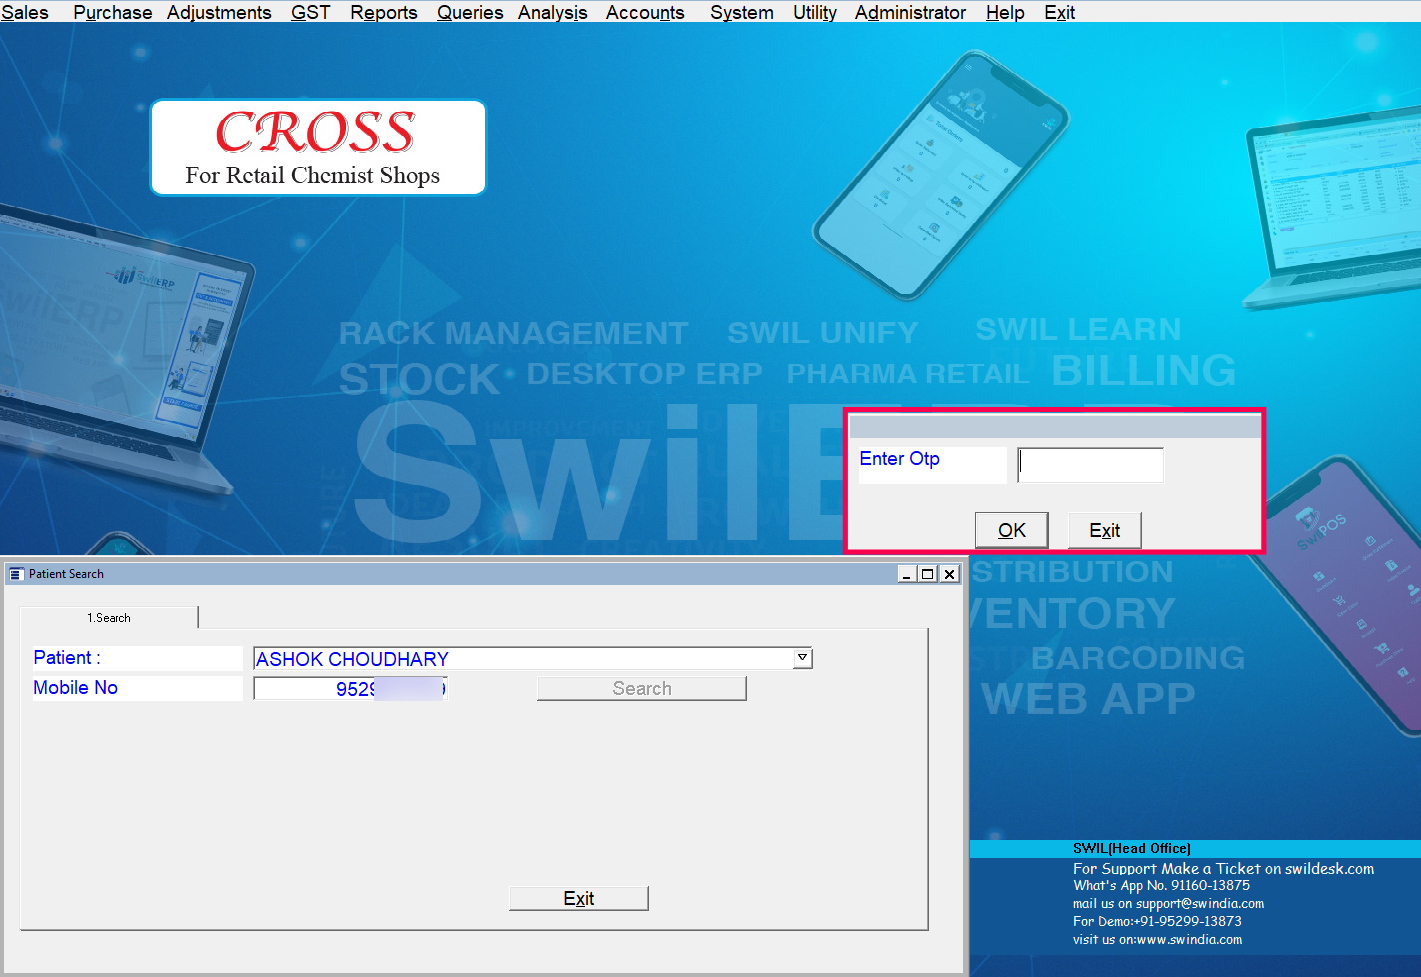Expand the Patient dropdown arrow
This screenshot has height=977, width=1421.
pyautogui.click(x=803, y=658)
